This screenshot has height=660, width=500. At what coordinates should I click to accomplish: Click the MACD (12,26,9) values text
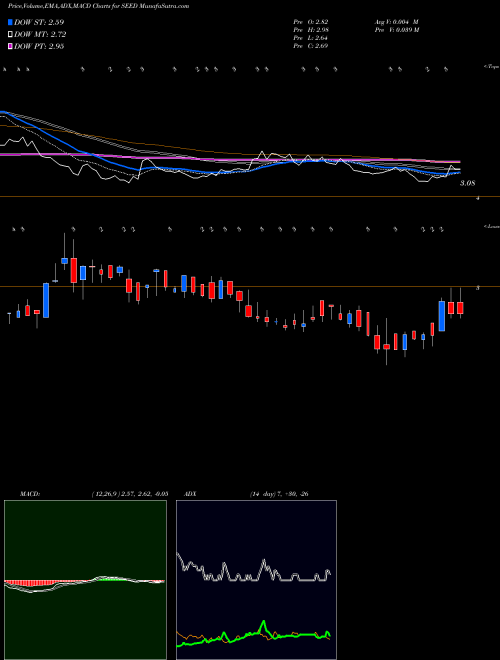click(130, 494)
